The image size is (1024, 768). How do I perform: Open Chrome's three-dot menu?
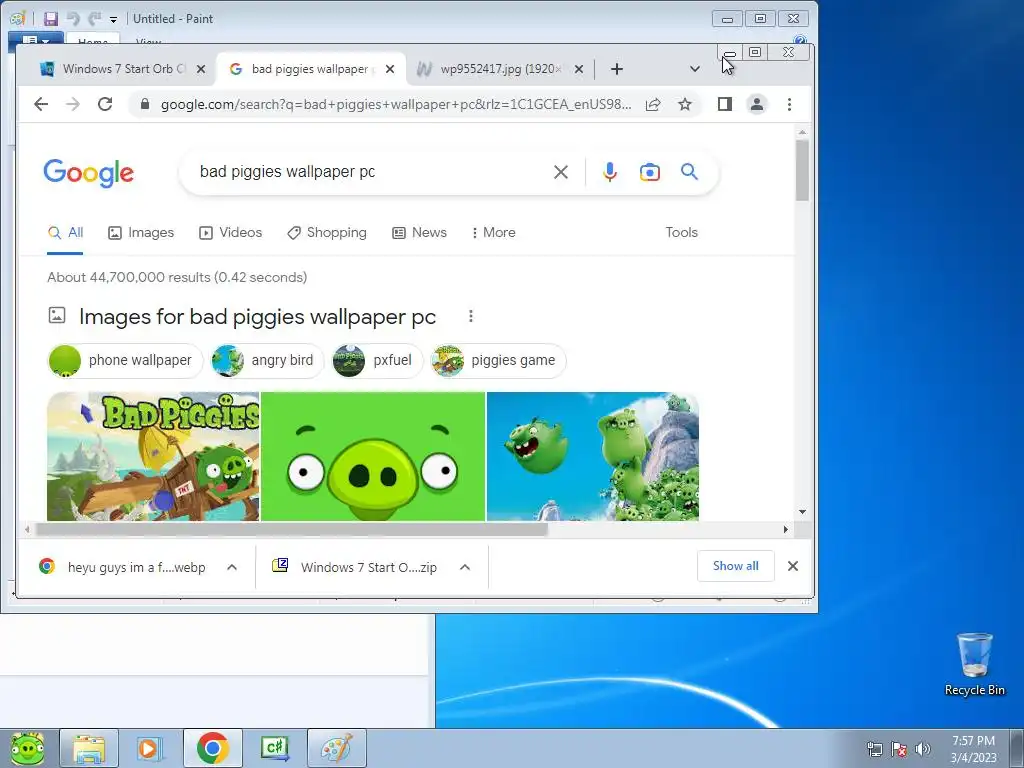click(789, 104)
